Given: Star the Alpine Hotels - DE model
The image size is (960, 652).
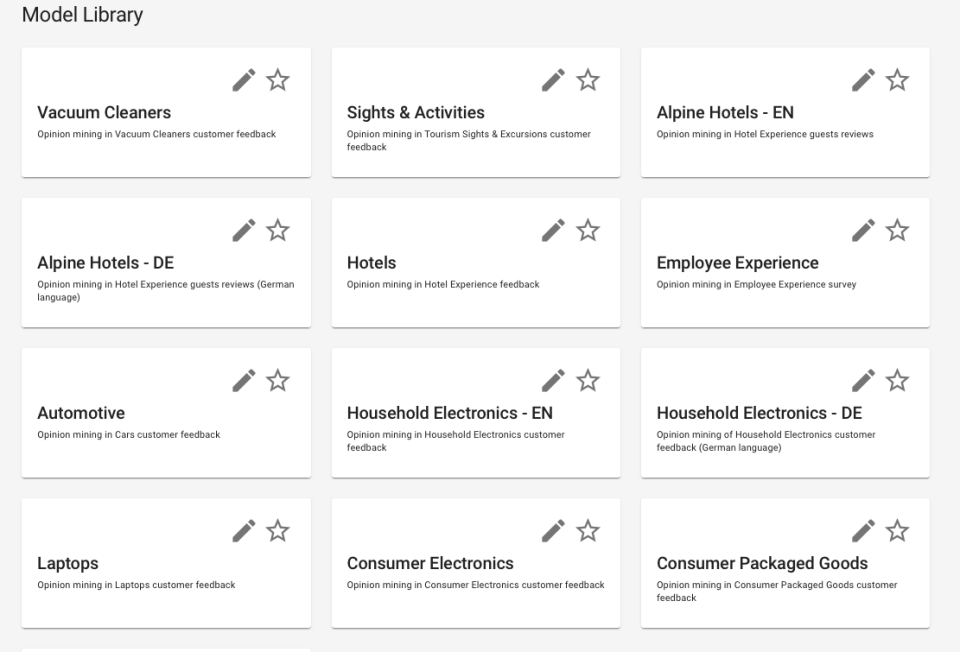Looking at the screenshot, I should click(x=278, y=230).
